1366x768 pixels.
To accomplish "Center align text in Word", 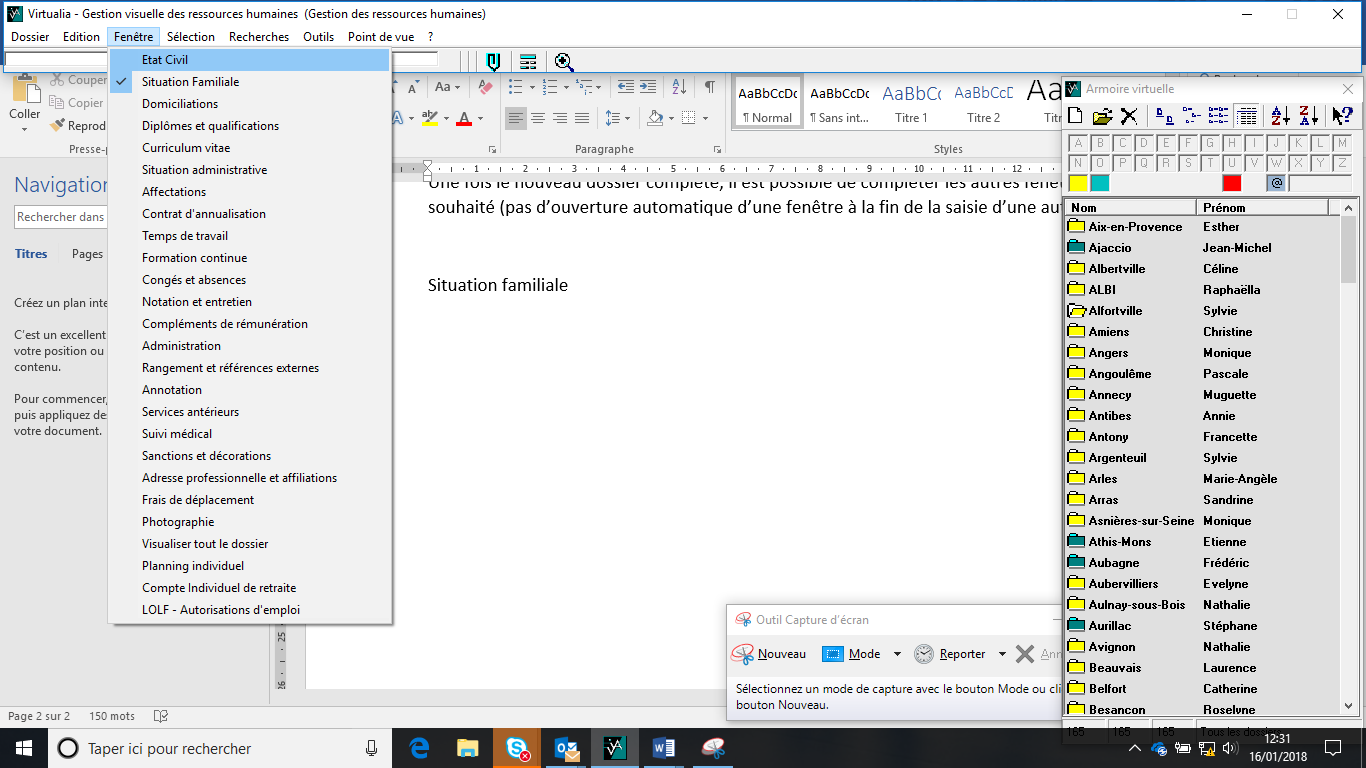I will tap(538, 118).
